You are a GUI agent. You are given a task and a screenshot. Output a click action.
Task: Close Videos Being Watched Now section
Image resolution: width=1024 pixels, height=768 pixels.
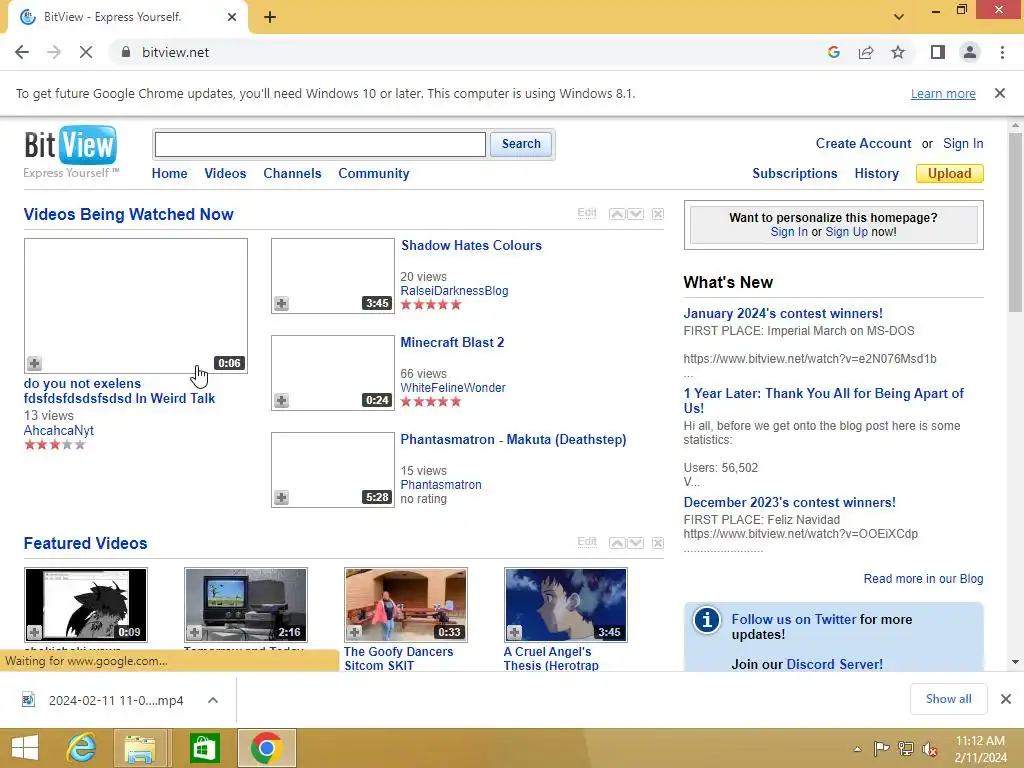(x=658, y=214)
